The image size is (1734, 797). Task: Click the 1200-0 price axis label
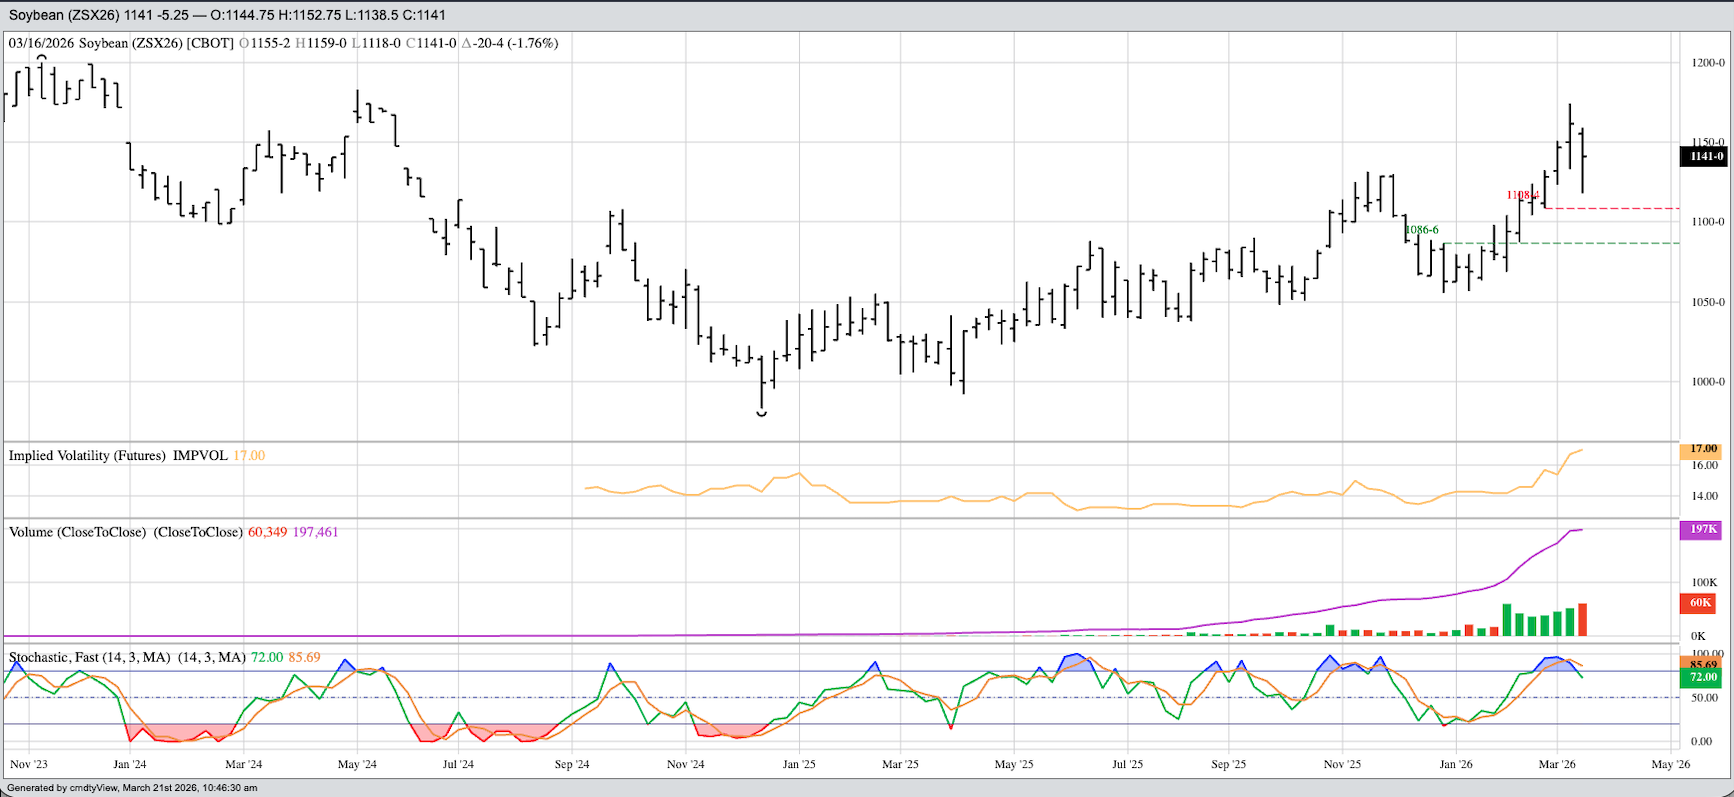1707,62
